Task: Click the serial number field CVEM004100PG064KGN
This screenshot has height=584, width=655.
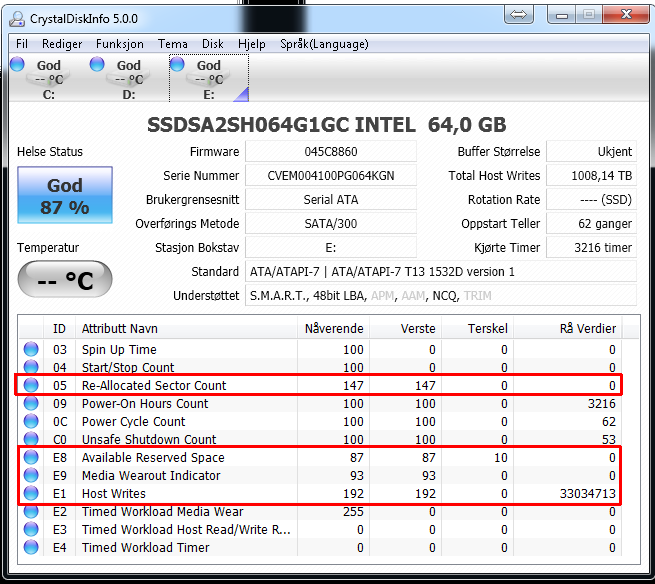Action: point(331,175)
